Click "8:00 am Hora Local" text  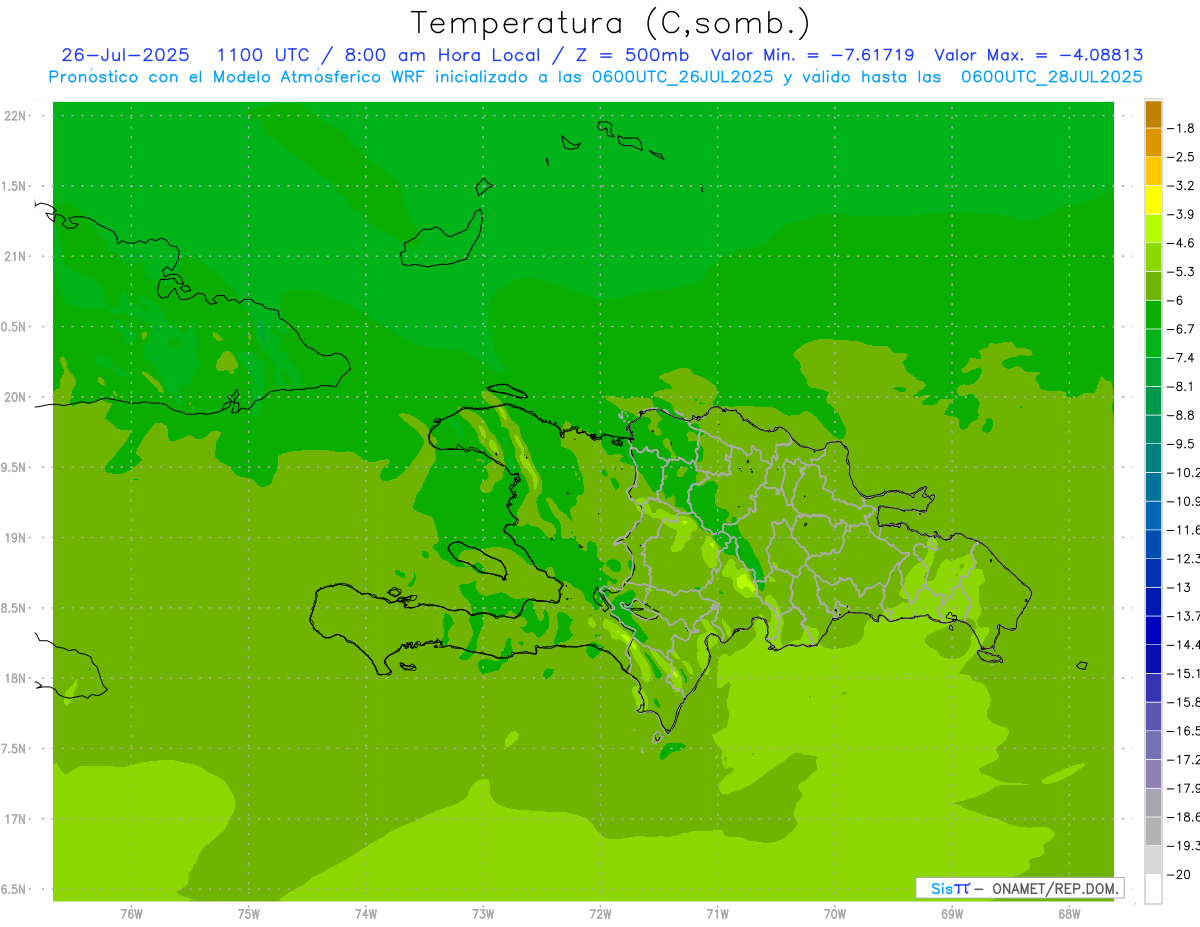pos(441,56)
